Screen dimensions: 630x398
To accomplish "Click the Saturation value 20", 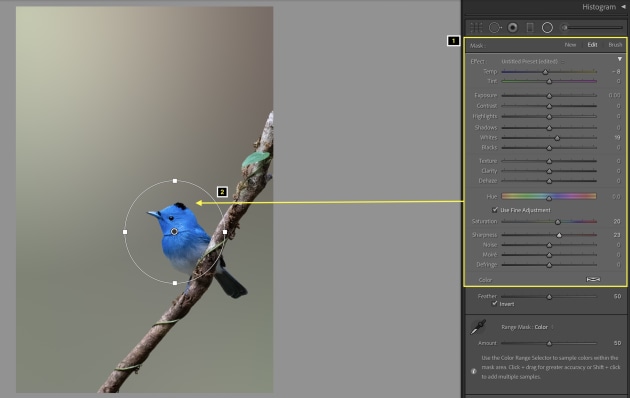I will 617,221.
